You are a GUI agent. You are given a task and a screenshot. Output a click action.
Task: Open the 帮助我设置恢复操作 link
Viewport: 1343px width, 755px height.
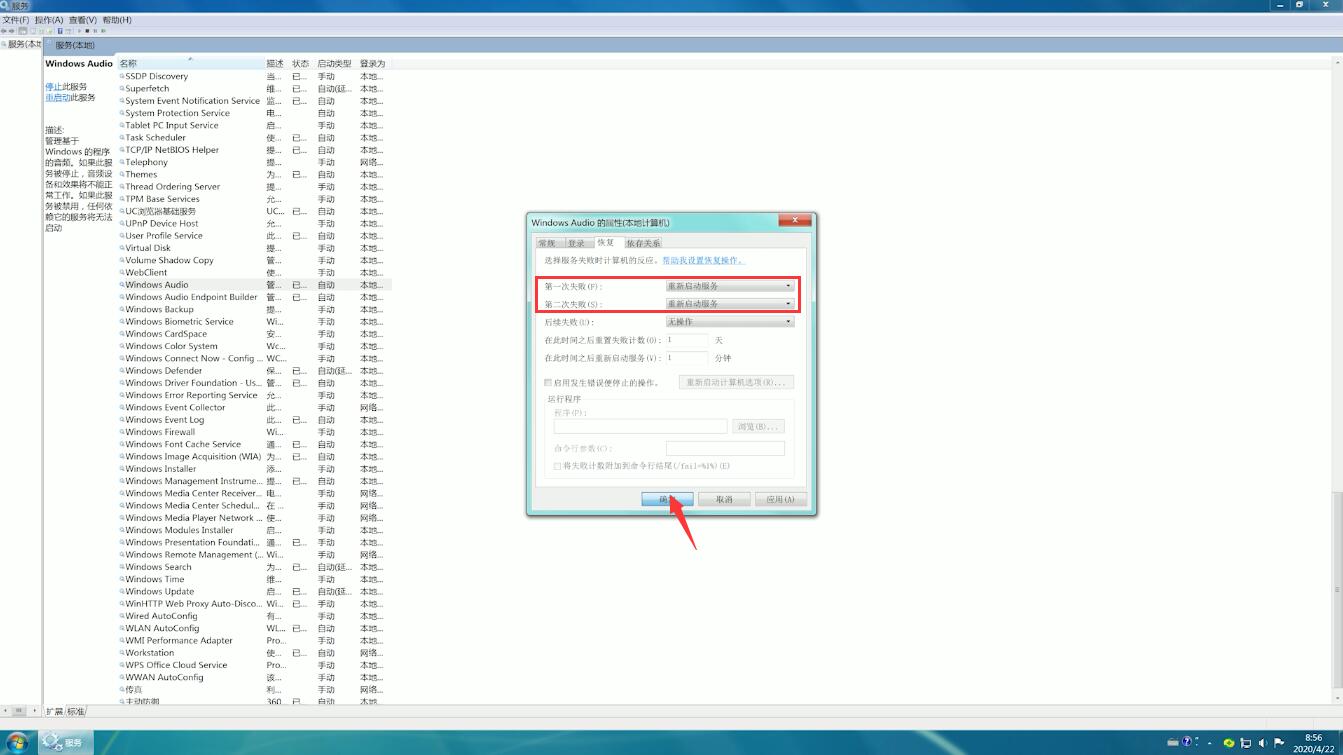coord(704,260)
